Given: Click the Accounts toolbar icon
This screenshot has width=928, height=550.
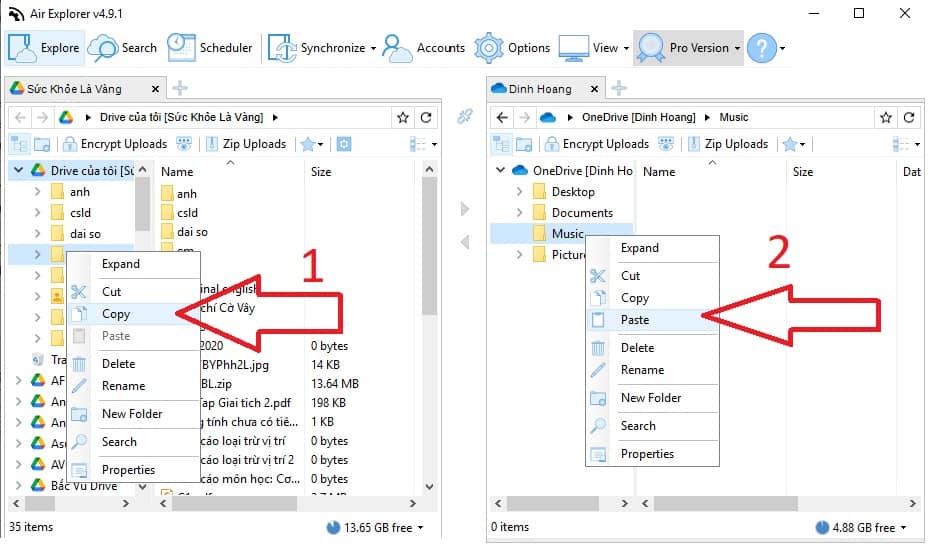Looking at the screenshot, I should pyautogui.click(x=424, y=47).
